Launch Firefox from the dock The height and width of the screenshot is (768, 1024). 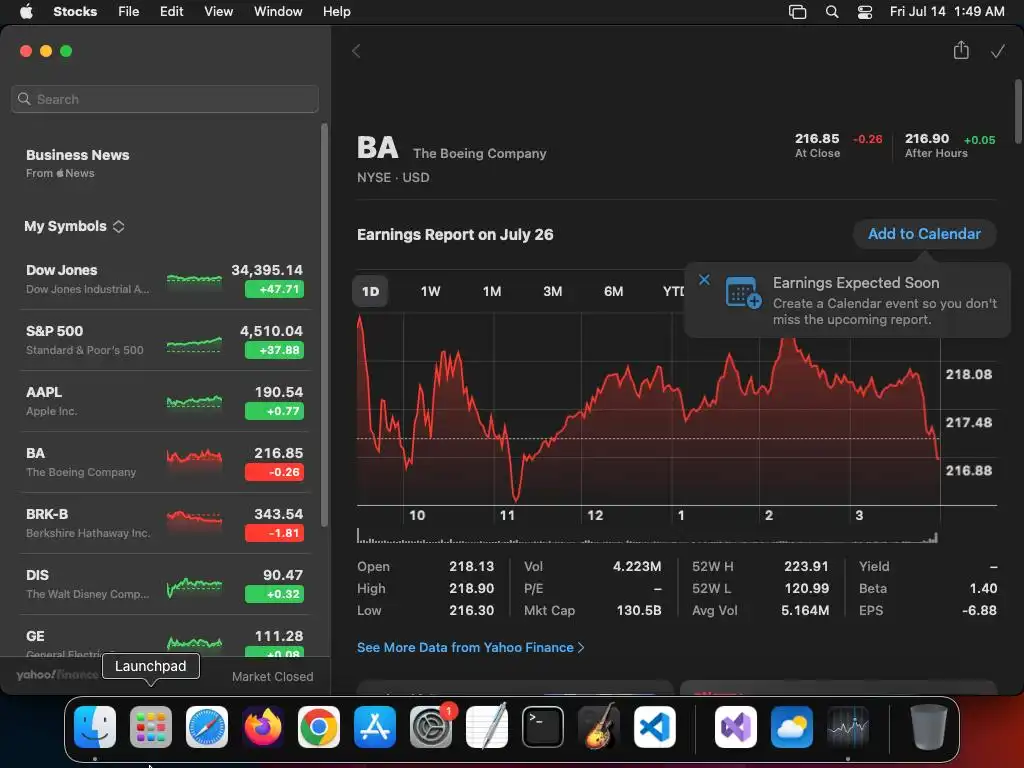coord(263,727)
